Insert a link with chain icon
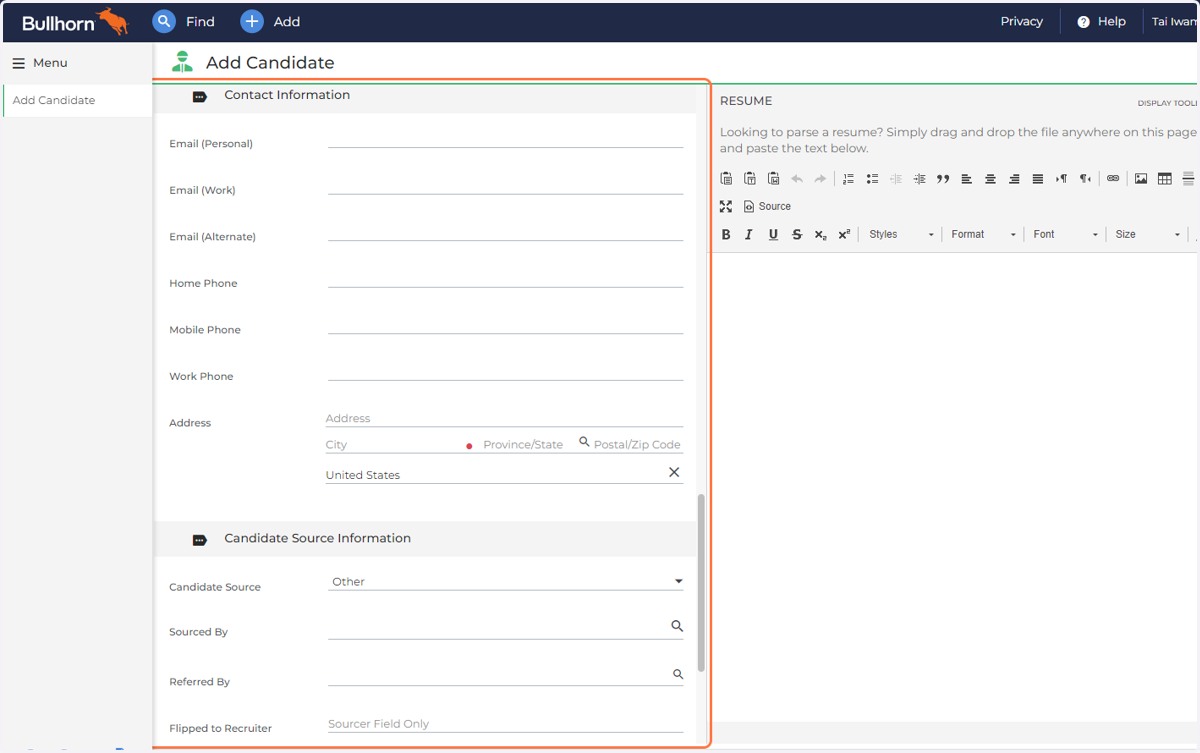1200x753 pixels. (1113, 179)
